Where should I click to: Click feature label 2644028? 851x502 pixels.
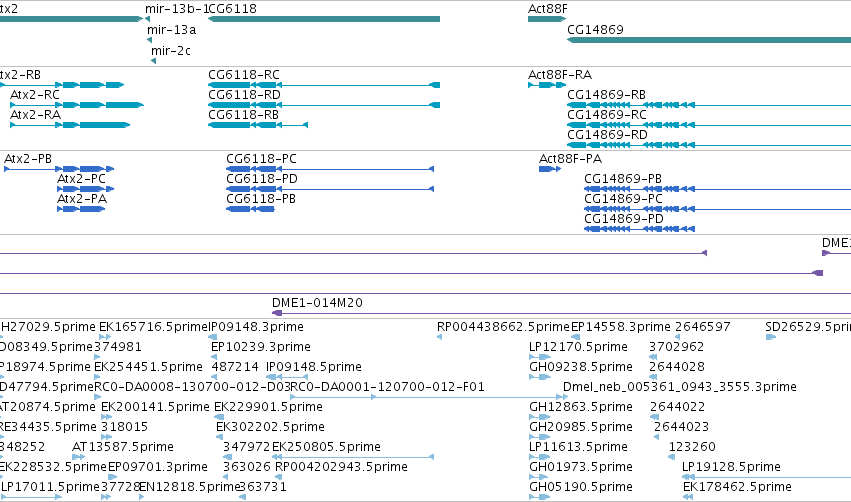point(677,367)
